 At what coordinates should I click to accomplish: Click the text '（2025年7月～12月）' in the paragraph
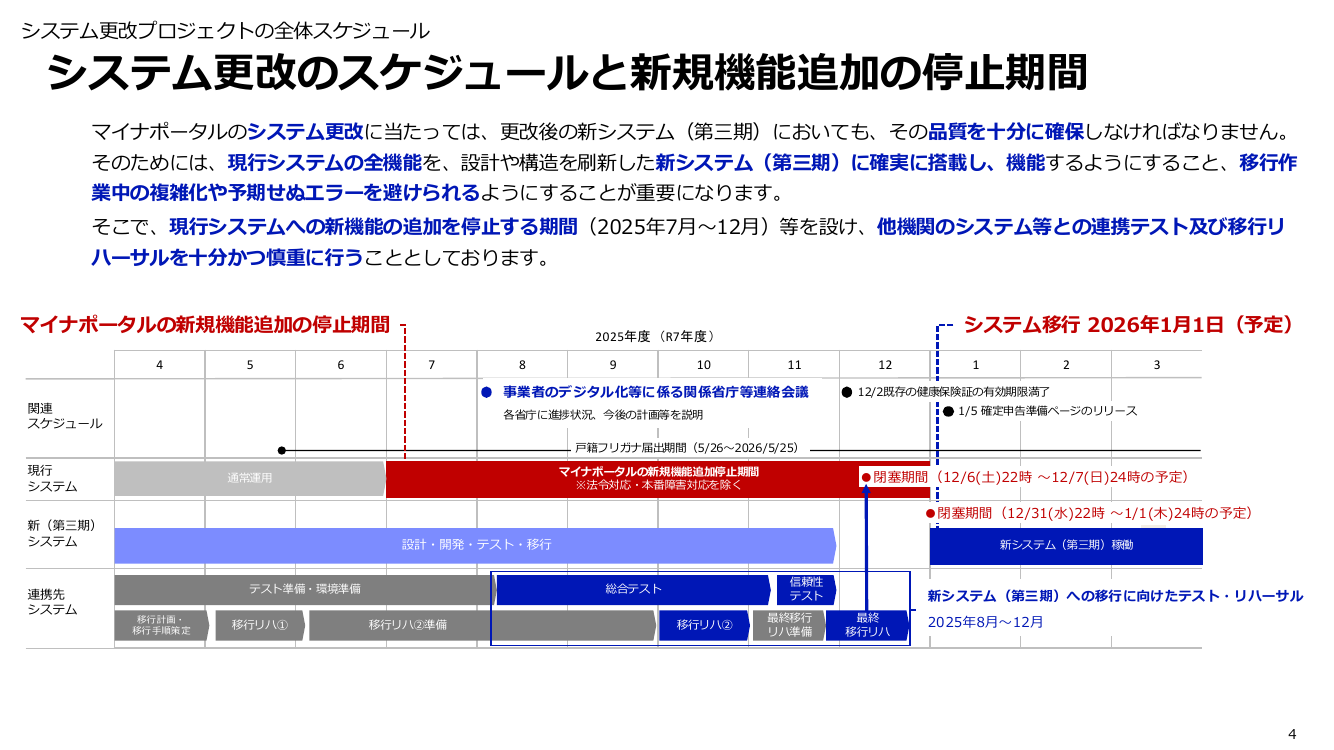[674, 226]
